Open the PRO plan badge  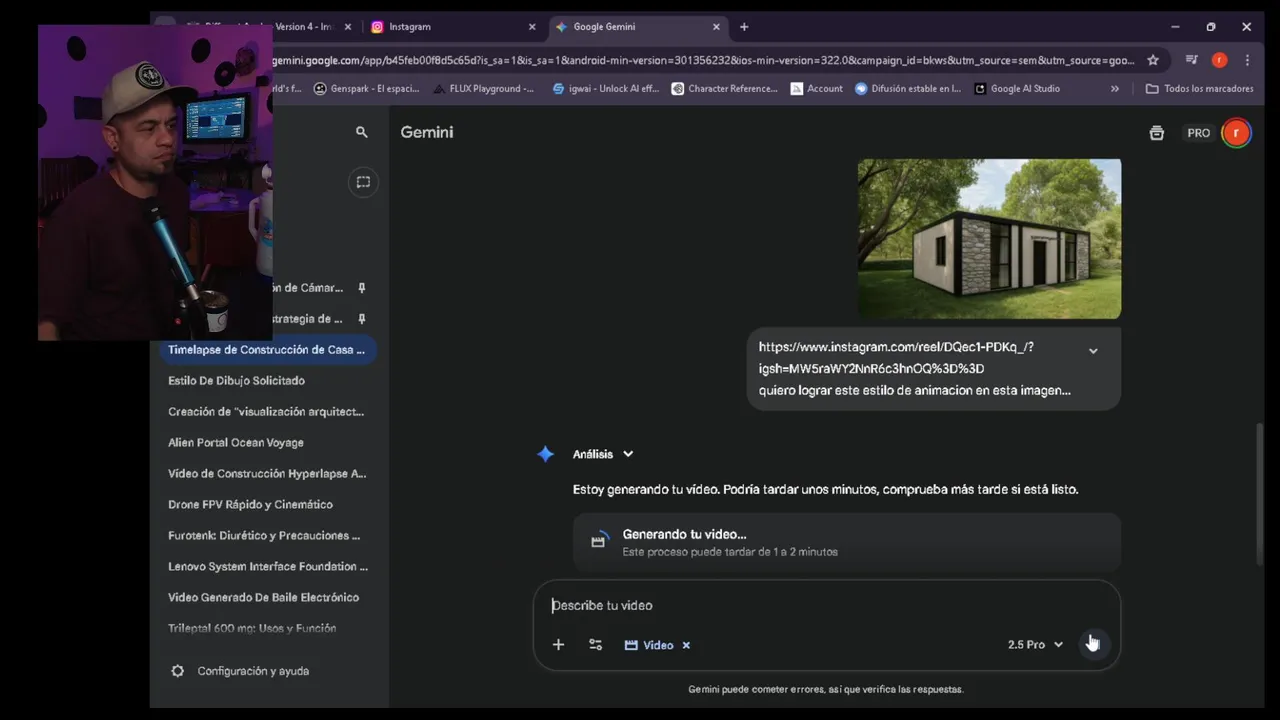click(x=1198, y=133)
